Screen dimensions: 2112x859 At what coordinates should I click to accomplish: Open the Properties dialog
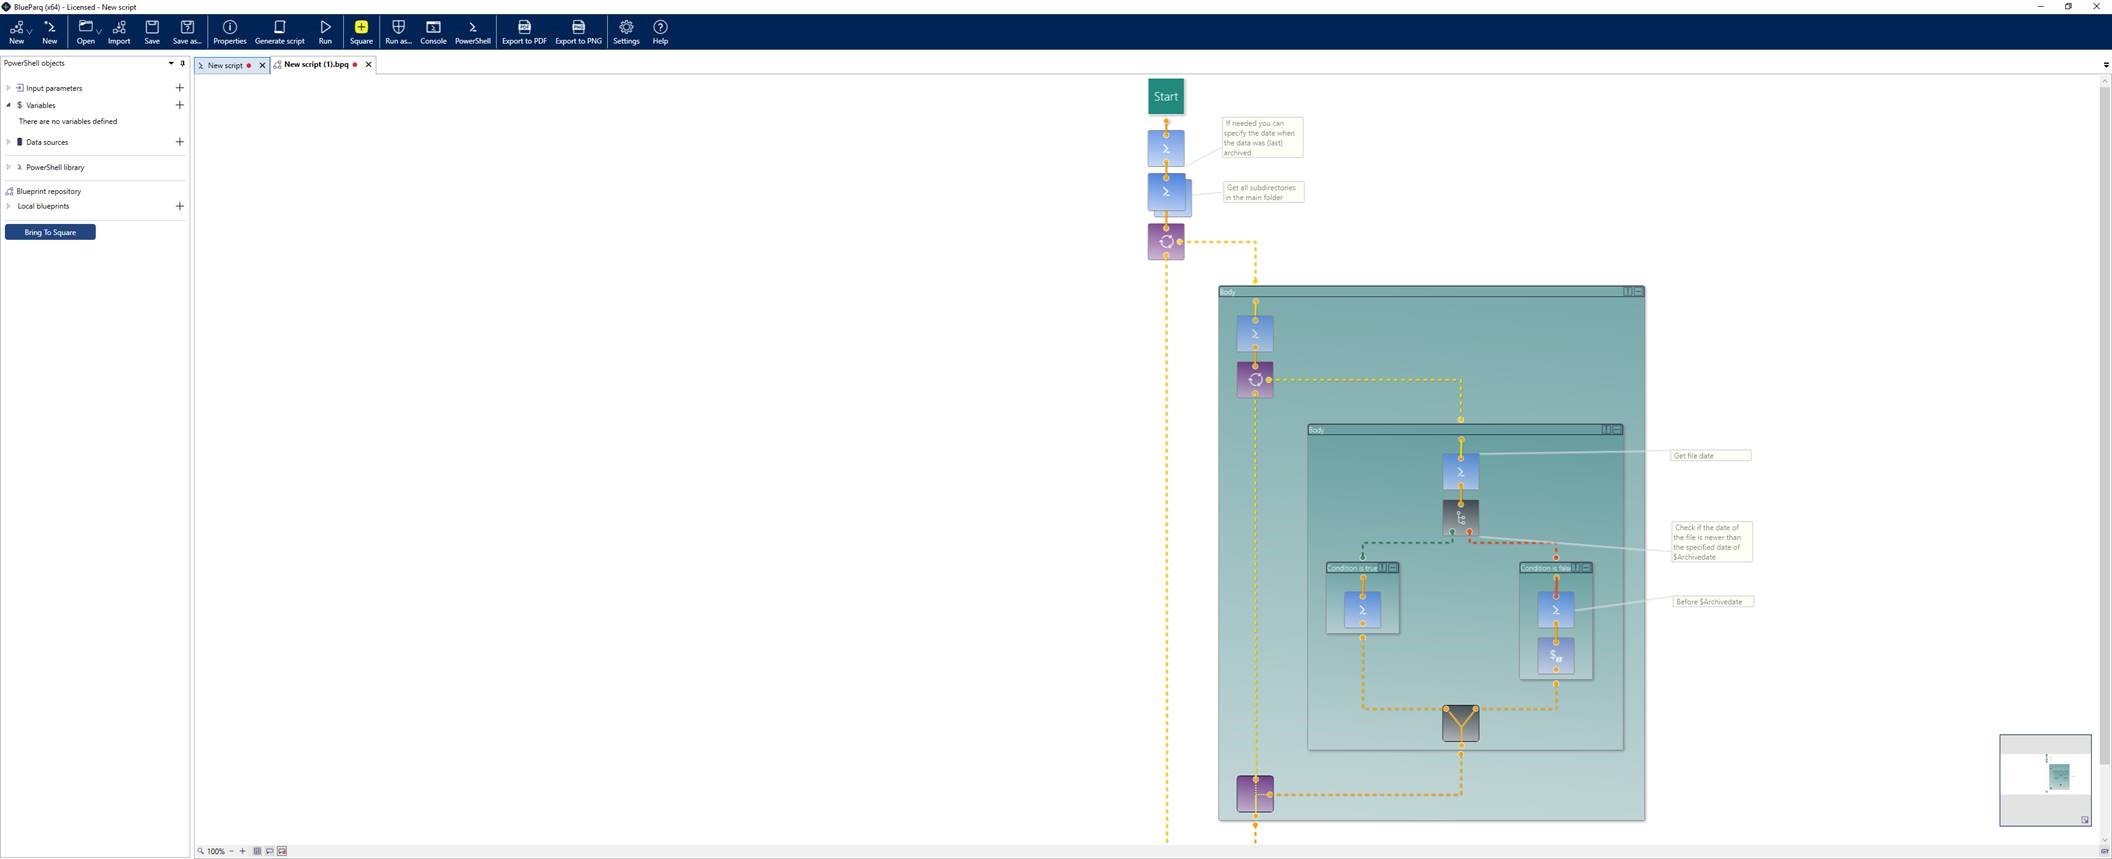tap(229, 32)
